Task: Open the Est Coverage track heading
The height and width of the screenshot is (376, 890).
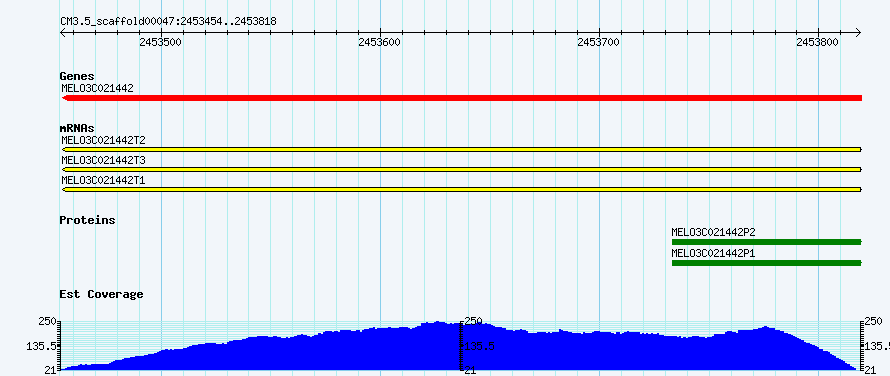Action: [102, 294]
